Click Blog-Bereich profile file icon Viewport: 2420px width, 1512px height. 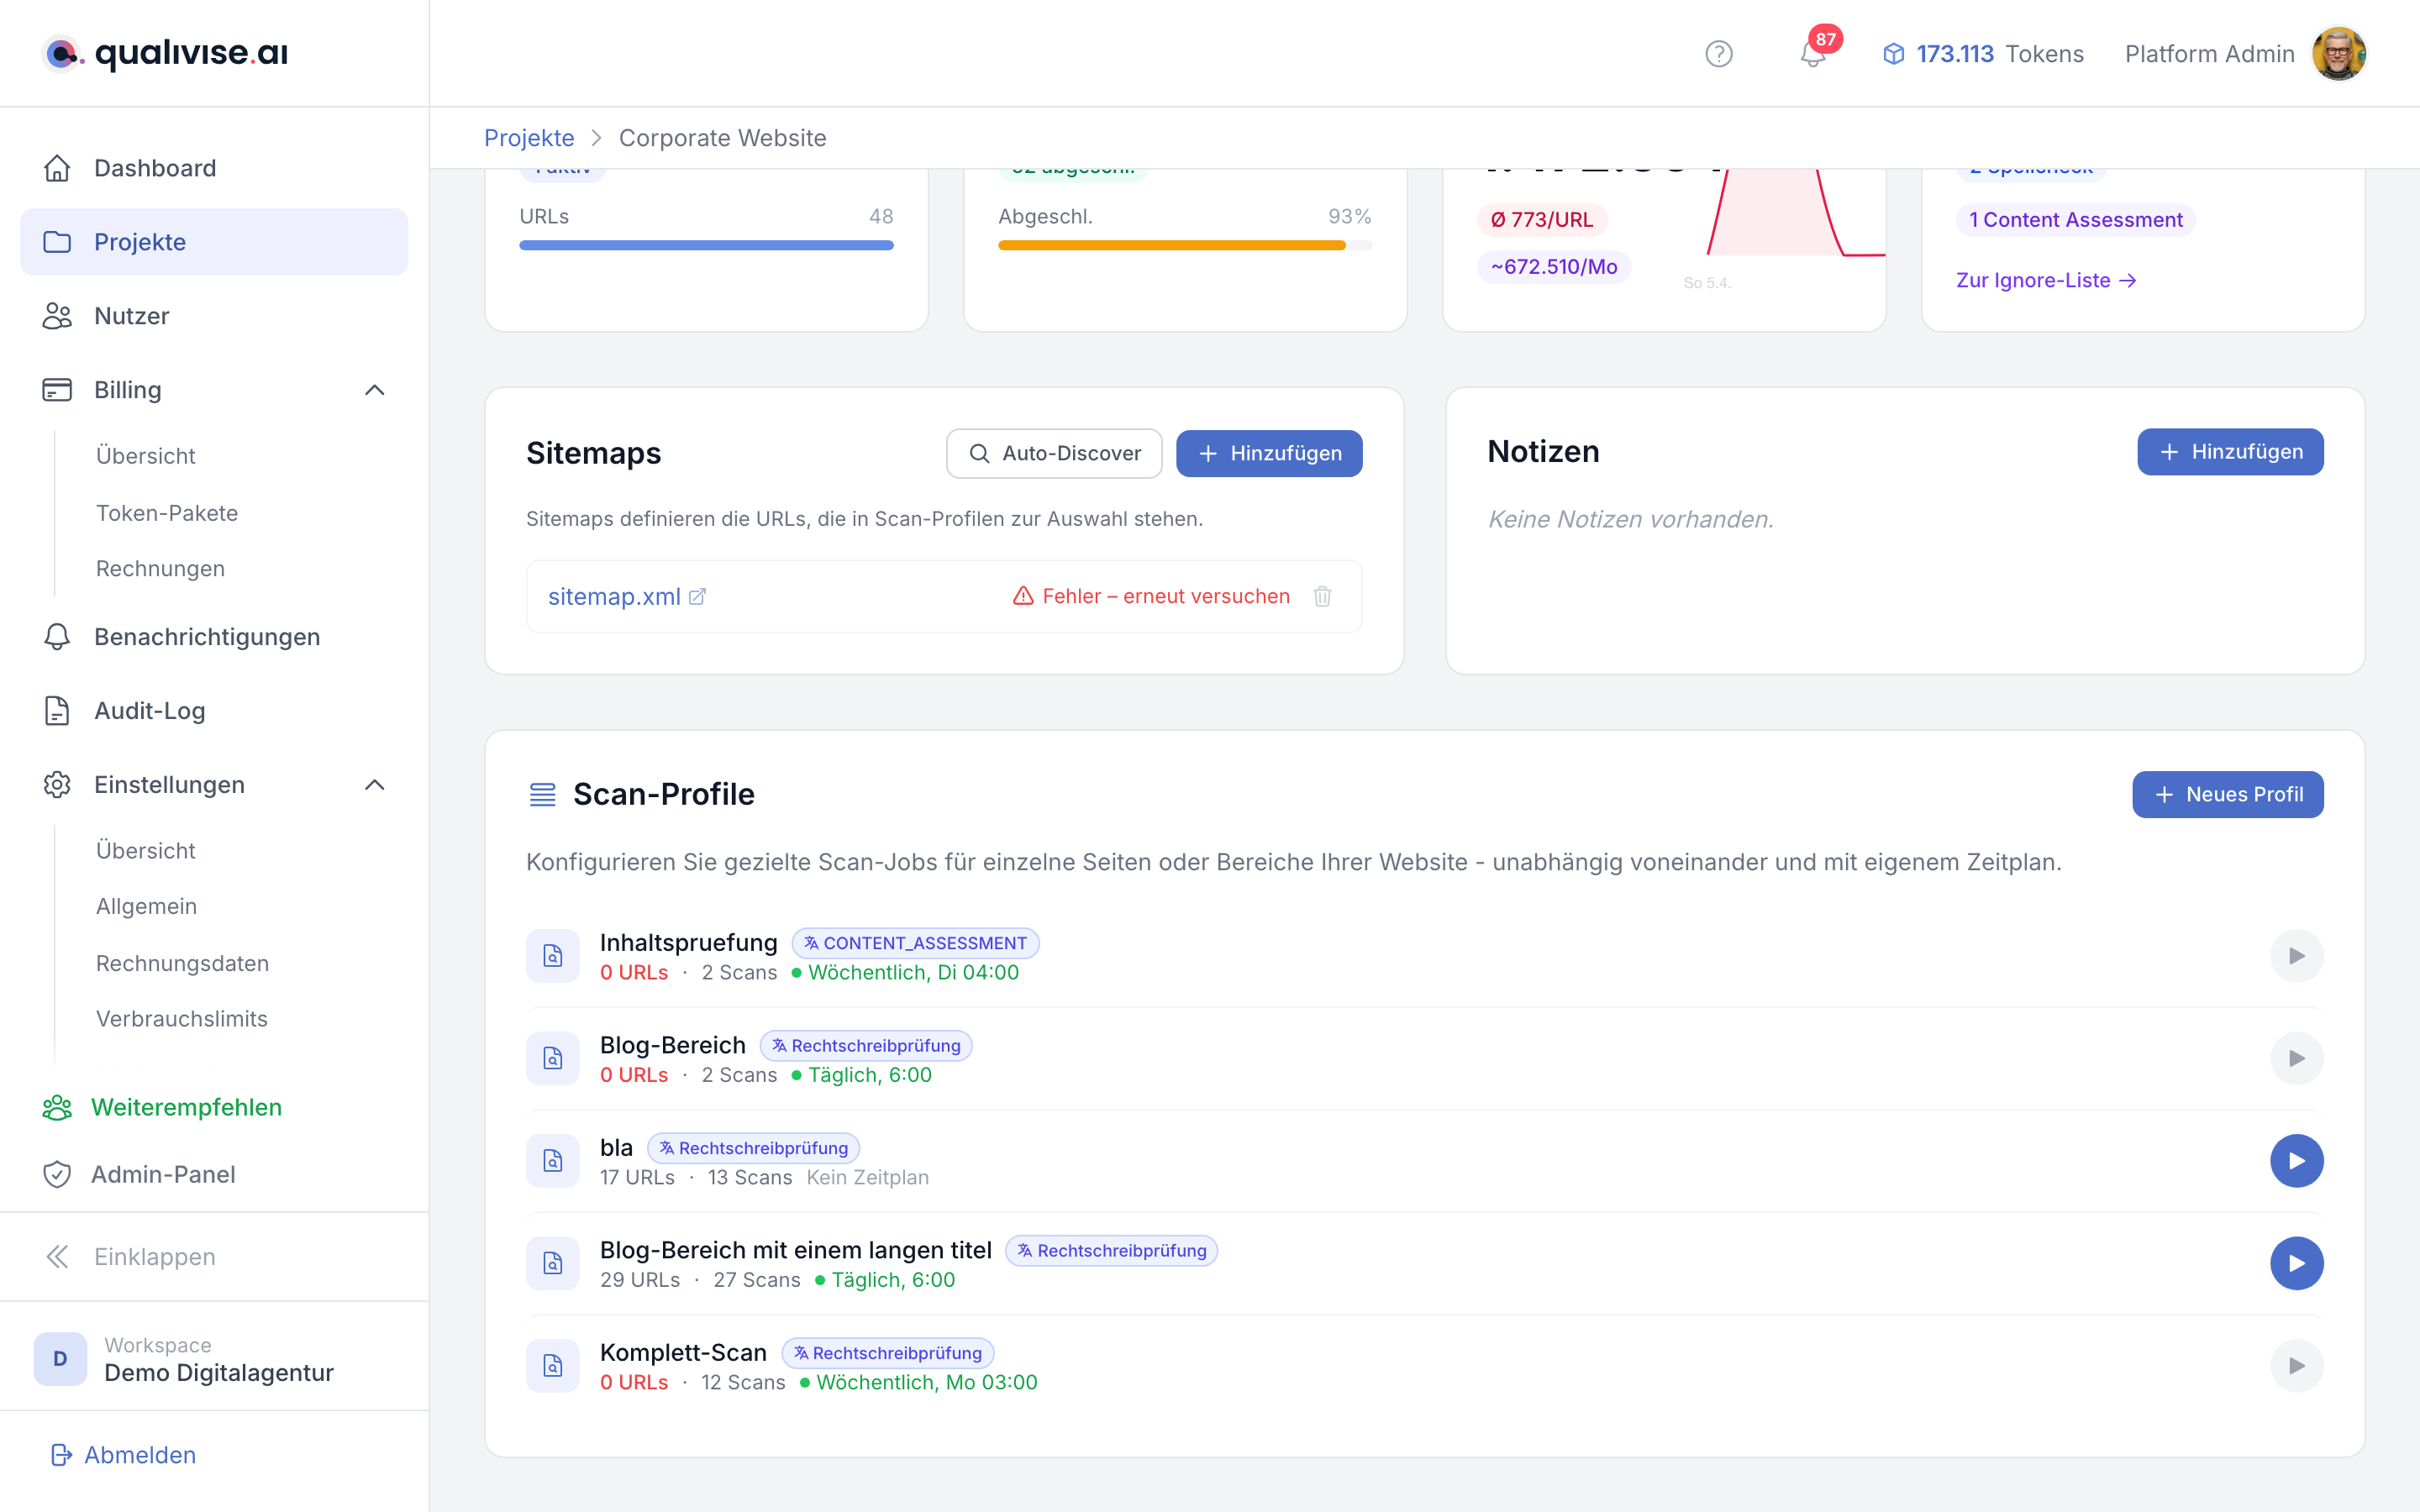(x=553, y=1059)
